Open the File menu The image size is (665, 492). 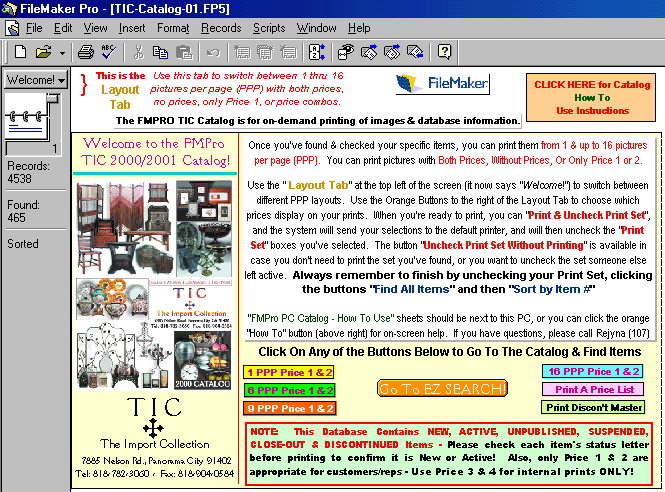(34, 28)
